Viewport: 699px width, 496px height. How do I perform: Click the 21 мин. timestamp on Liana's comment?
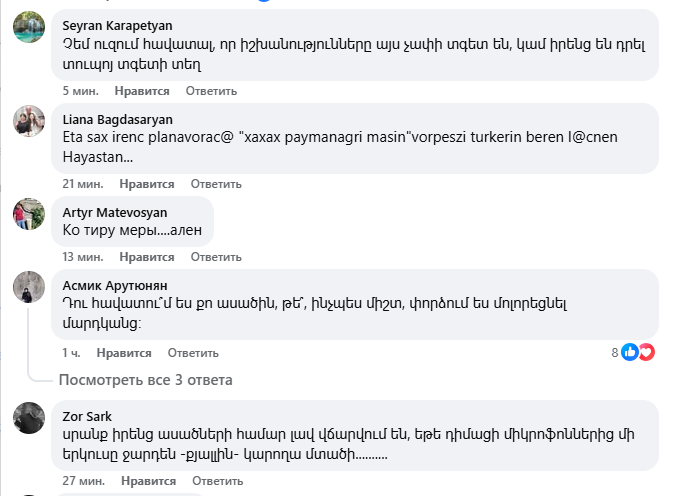pyautogui.click(x=83, y=184)
